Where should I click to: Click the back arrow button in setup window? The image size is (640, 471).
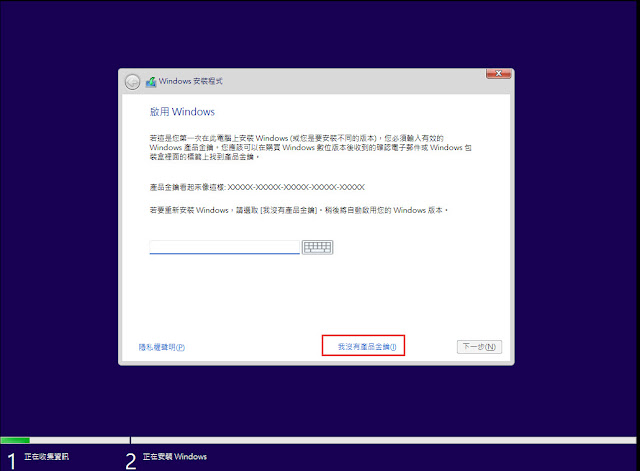[132, 82]
